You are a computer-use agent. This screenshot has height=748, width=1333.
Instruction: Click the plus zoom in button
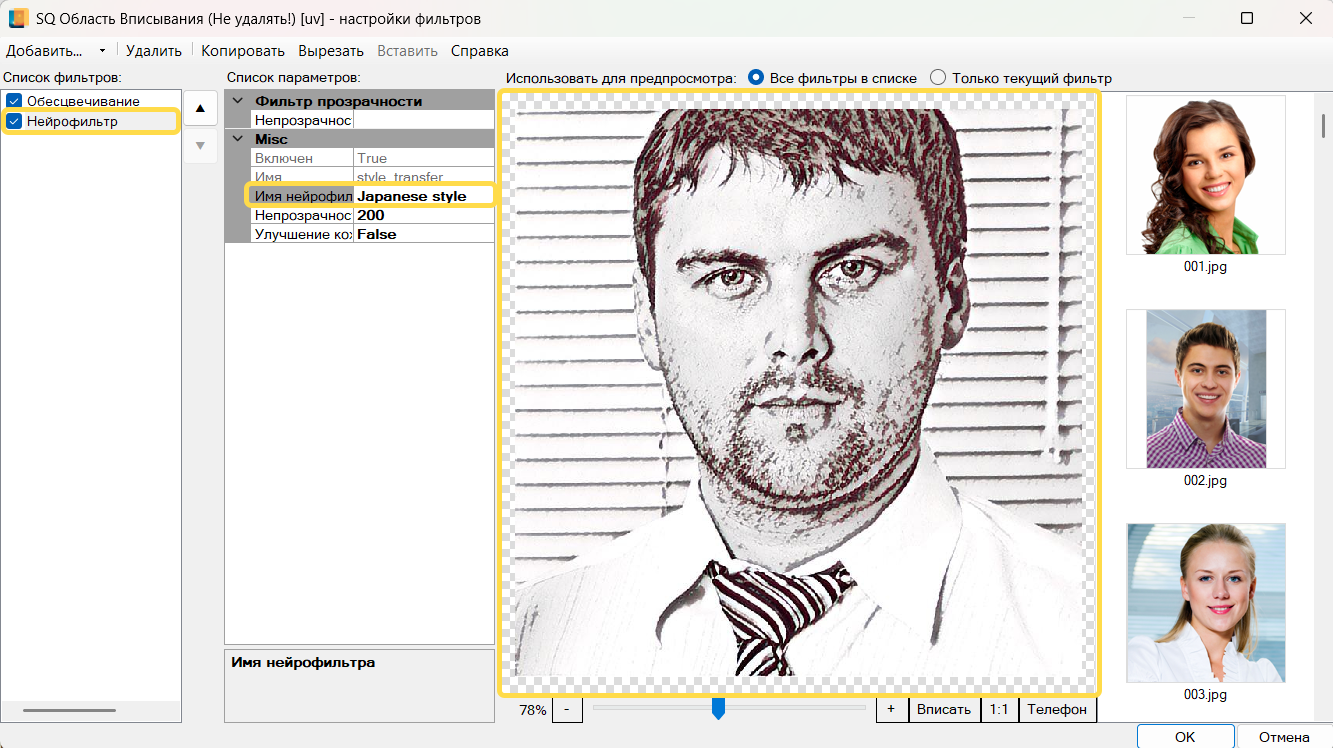coord(890,709)
